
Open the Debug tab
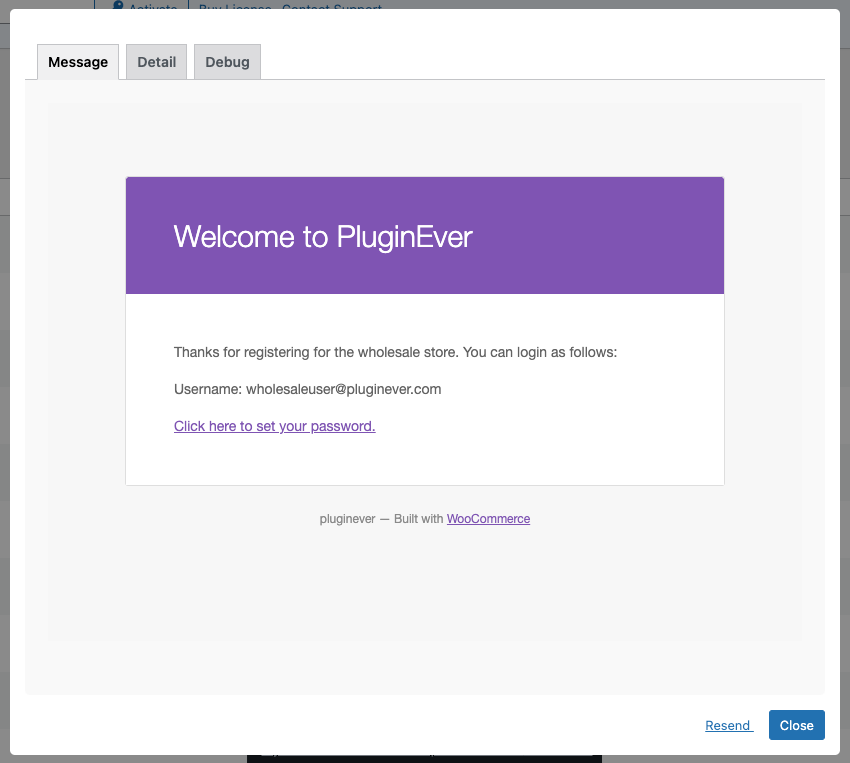(x=227, y=62)
